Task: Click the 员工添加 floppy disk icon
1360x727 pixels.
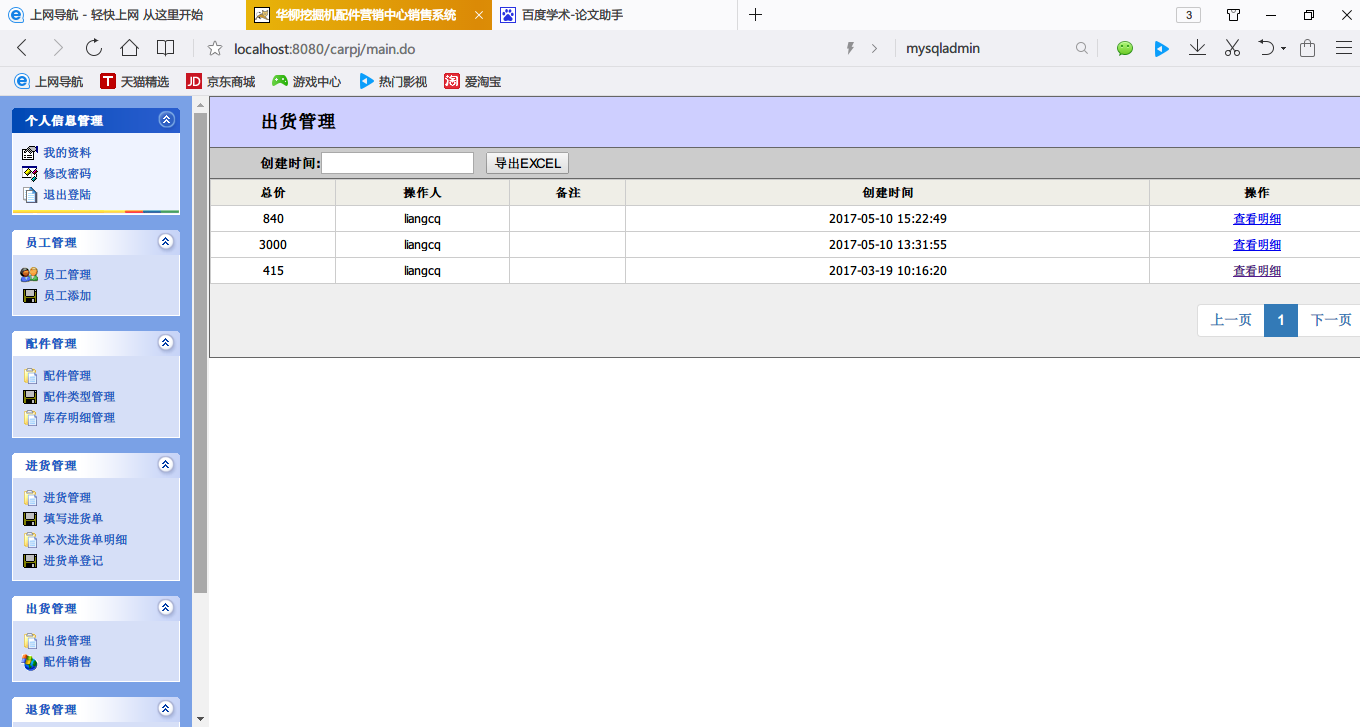Action: pos(29,296)
